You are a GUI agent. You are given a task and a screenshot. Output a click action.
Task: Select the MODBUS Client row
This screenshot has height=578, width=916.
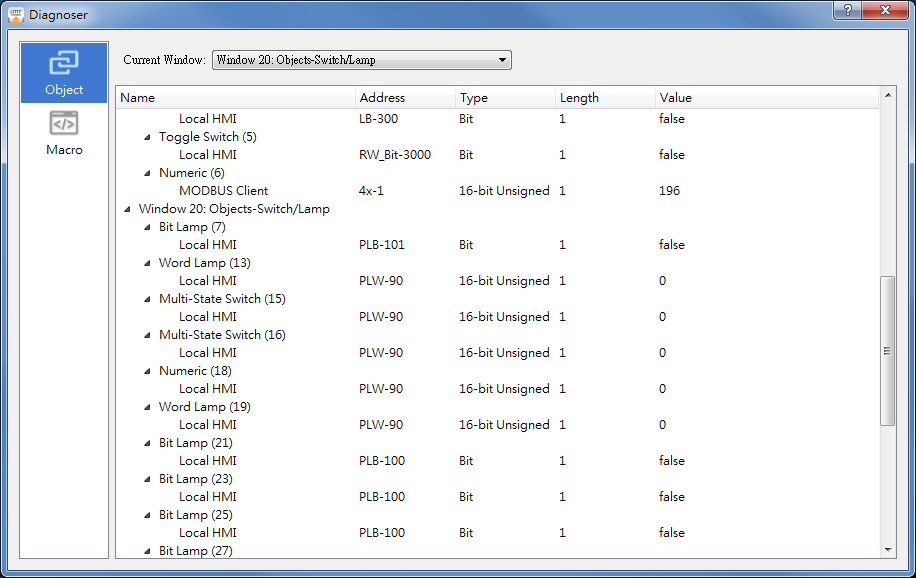coord(223,191)
